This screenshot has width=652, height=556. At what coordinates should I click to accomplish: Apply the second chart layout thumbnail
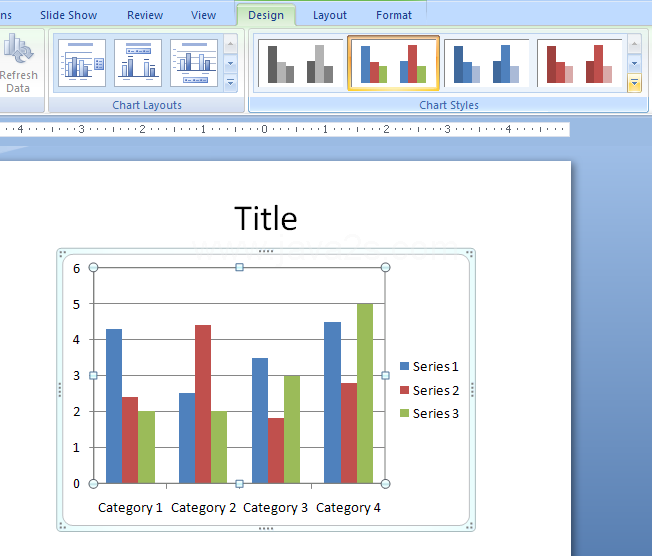click(138, 63)
